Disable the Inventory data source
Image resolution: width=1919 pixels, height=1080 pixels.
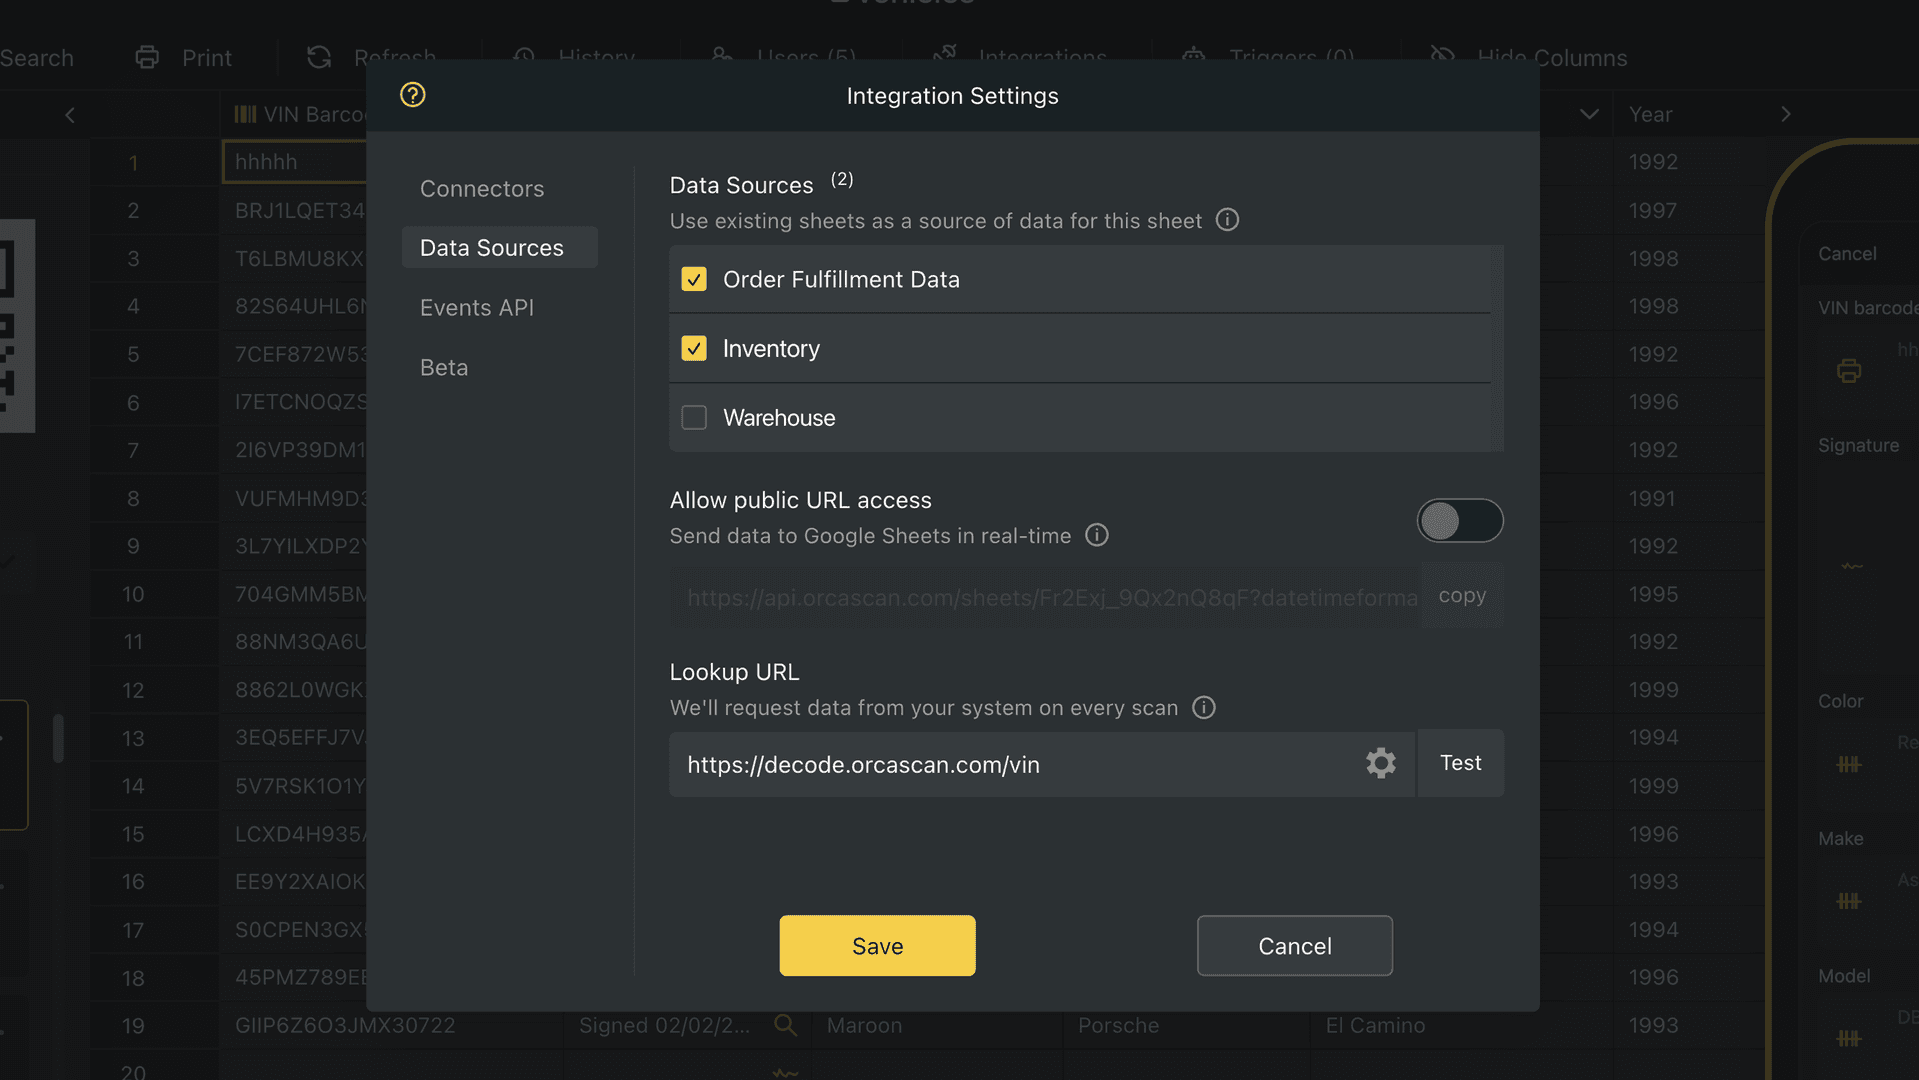click(694, 348)
